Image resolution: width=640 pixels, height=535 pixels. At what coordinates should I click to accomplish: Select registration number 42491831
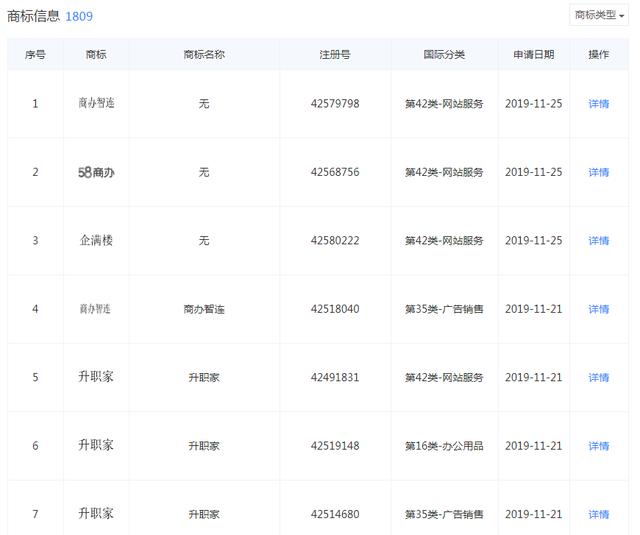tap(335, 377)
